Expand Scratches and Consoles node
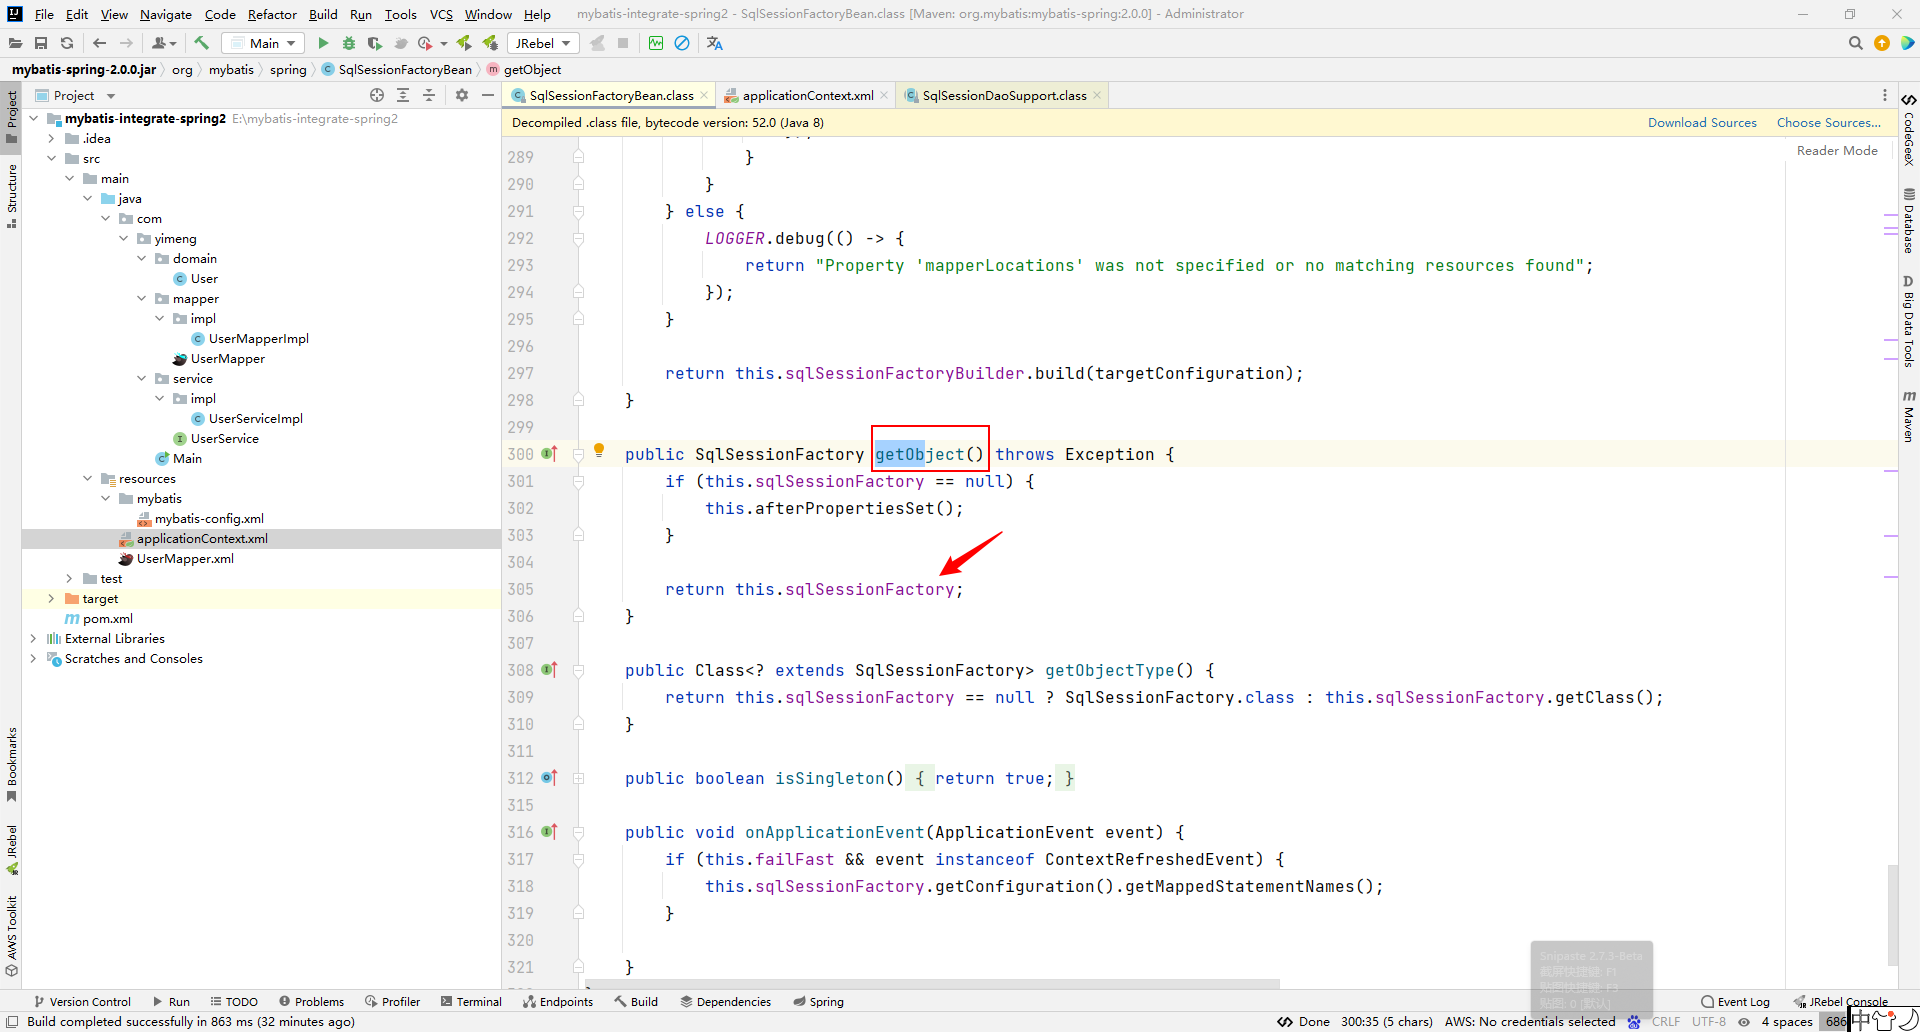 [x=33, y=658]
